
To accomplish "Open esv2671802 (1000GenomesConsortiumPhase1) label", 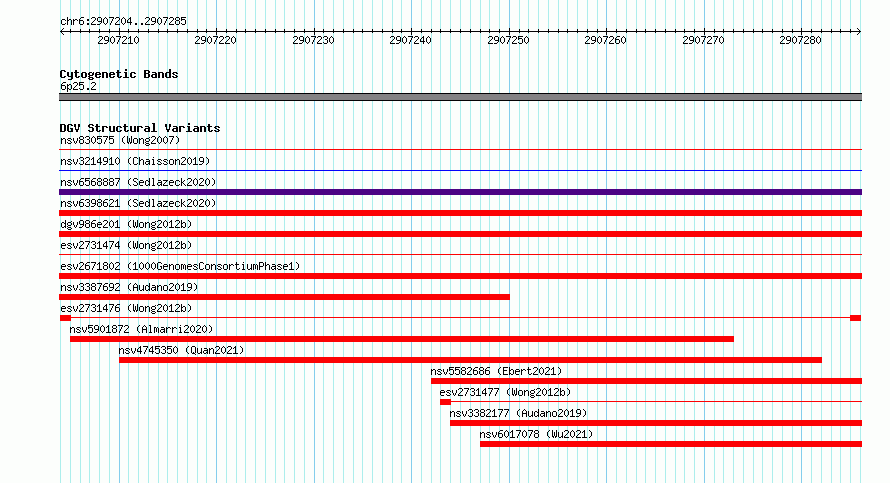I will coord(180,266).
